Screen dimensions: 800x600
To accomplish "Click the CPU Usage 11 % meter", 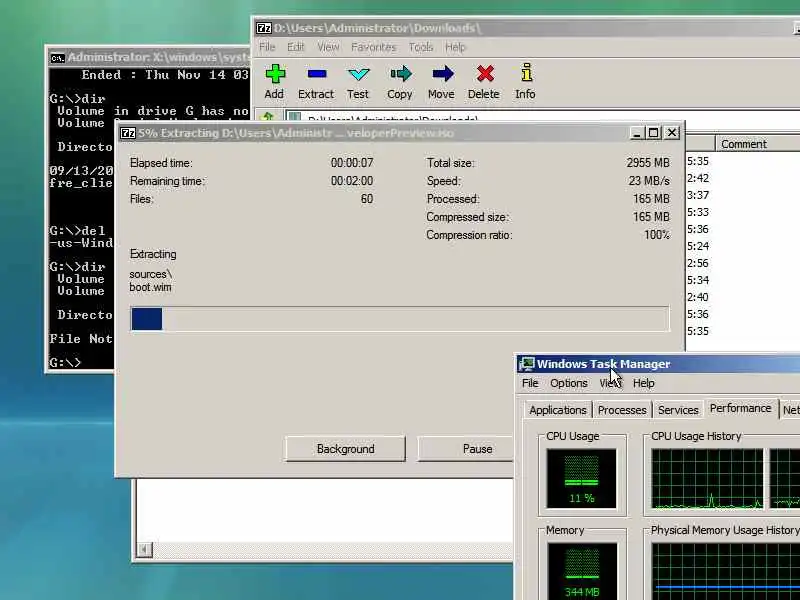I will click(581, 479).
